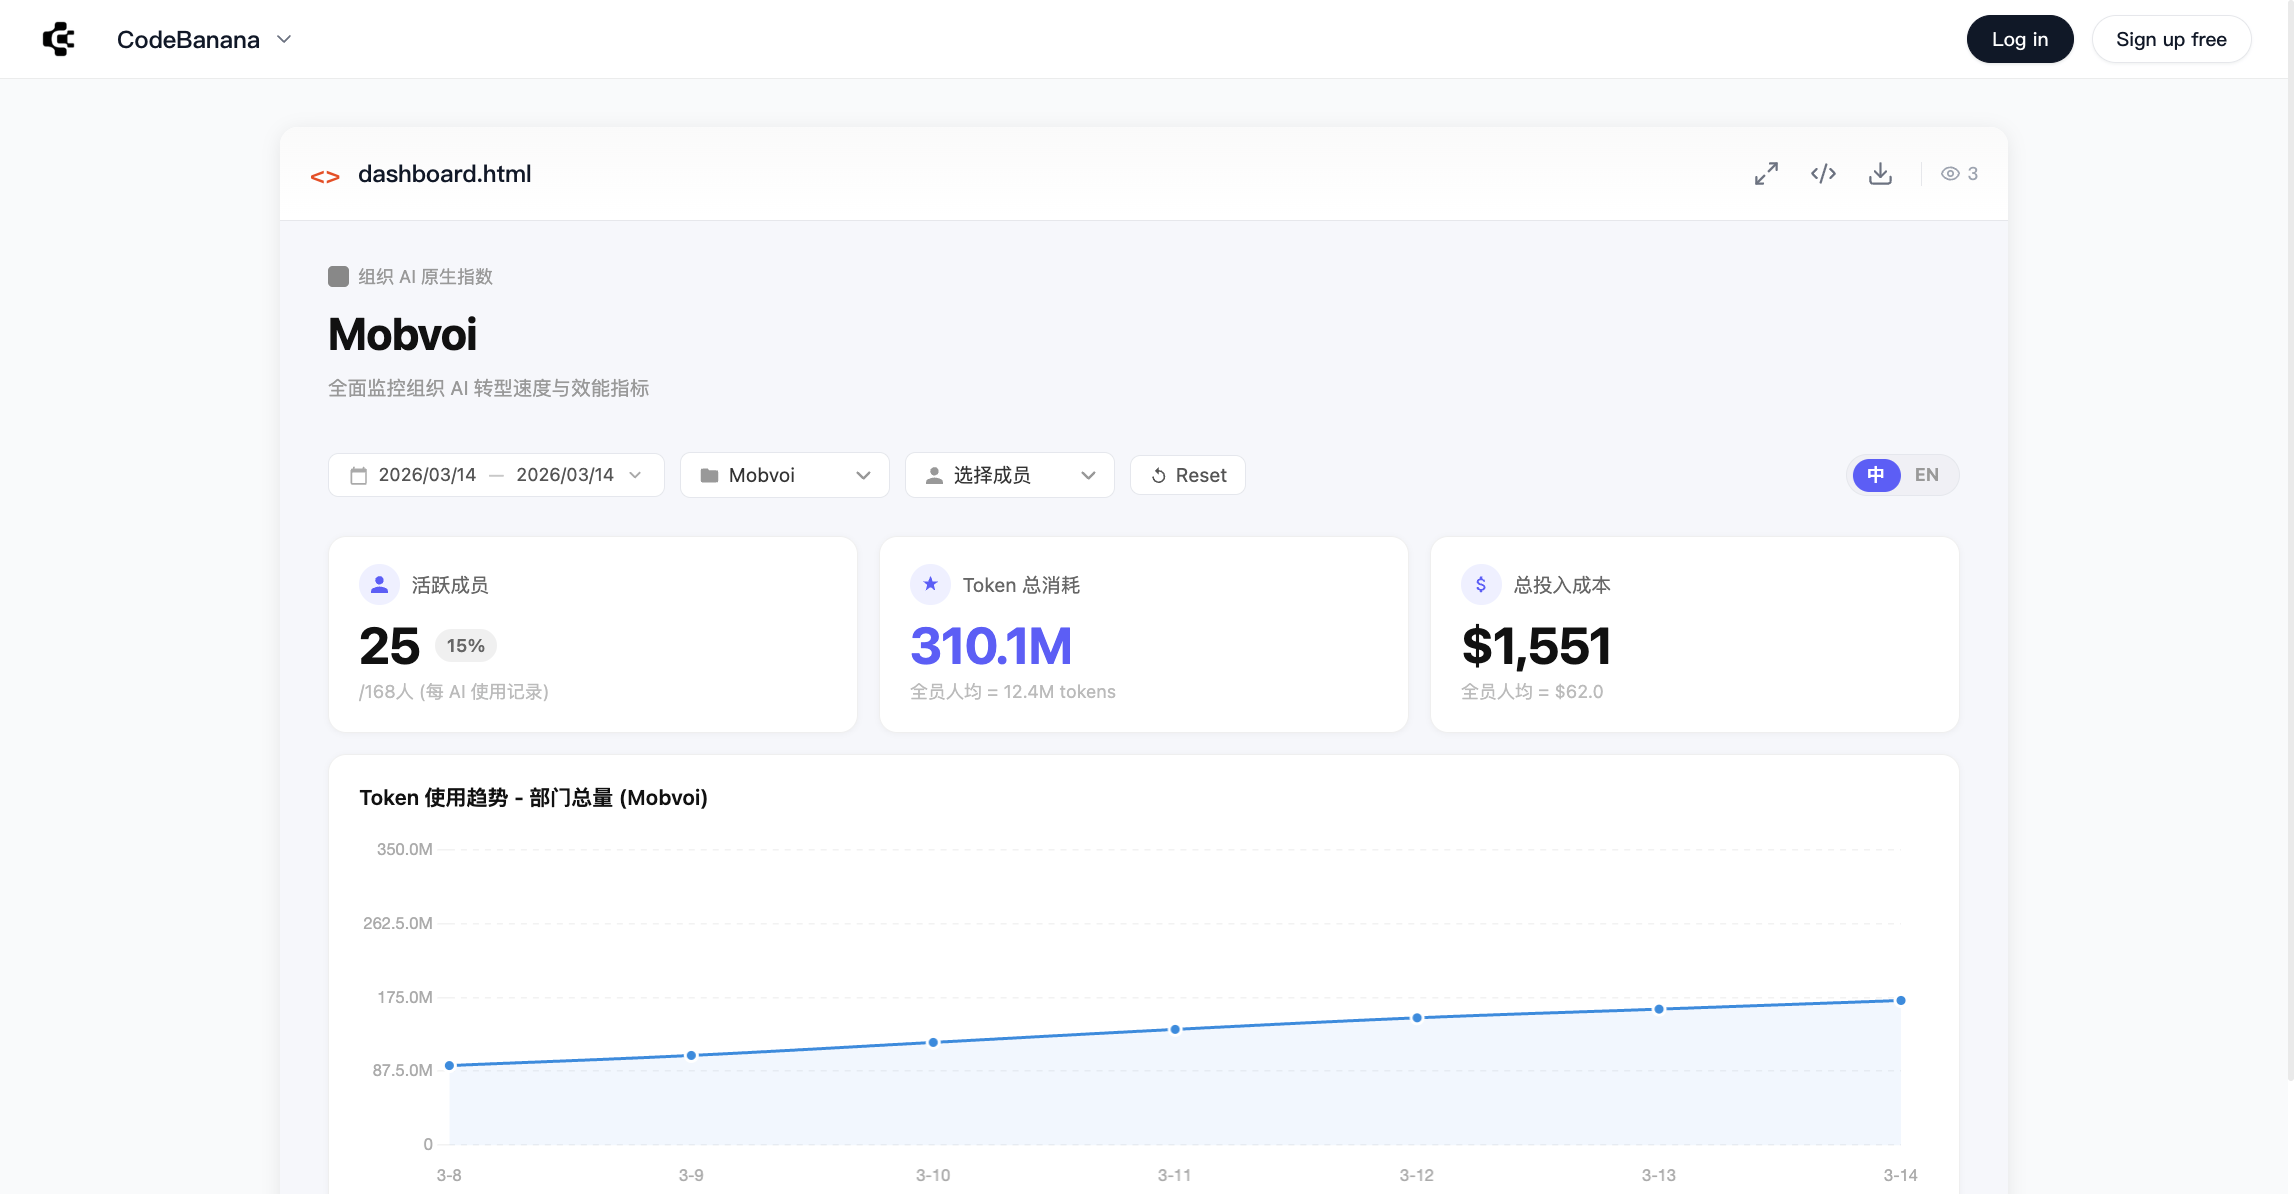The width and height of the screenshot is (2294, 1194).
Task: Expand the date range dropdown chevron
Action: point(635,475)
